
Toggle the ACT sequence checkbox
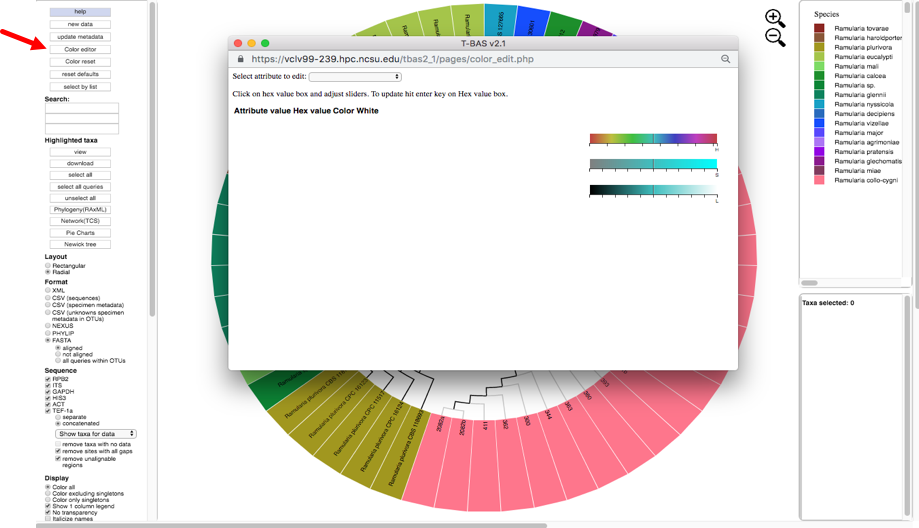[48, 404]
